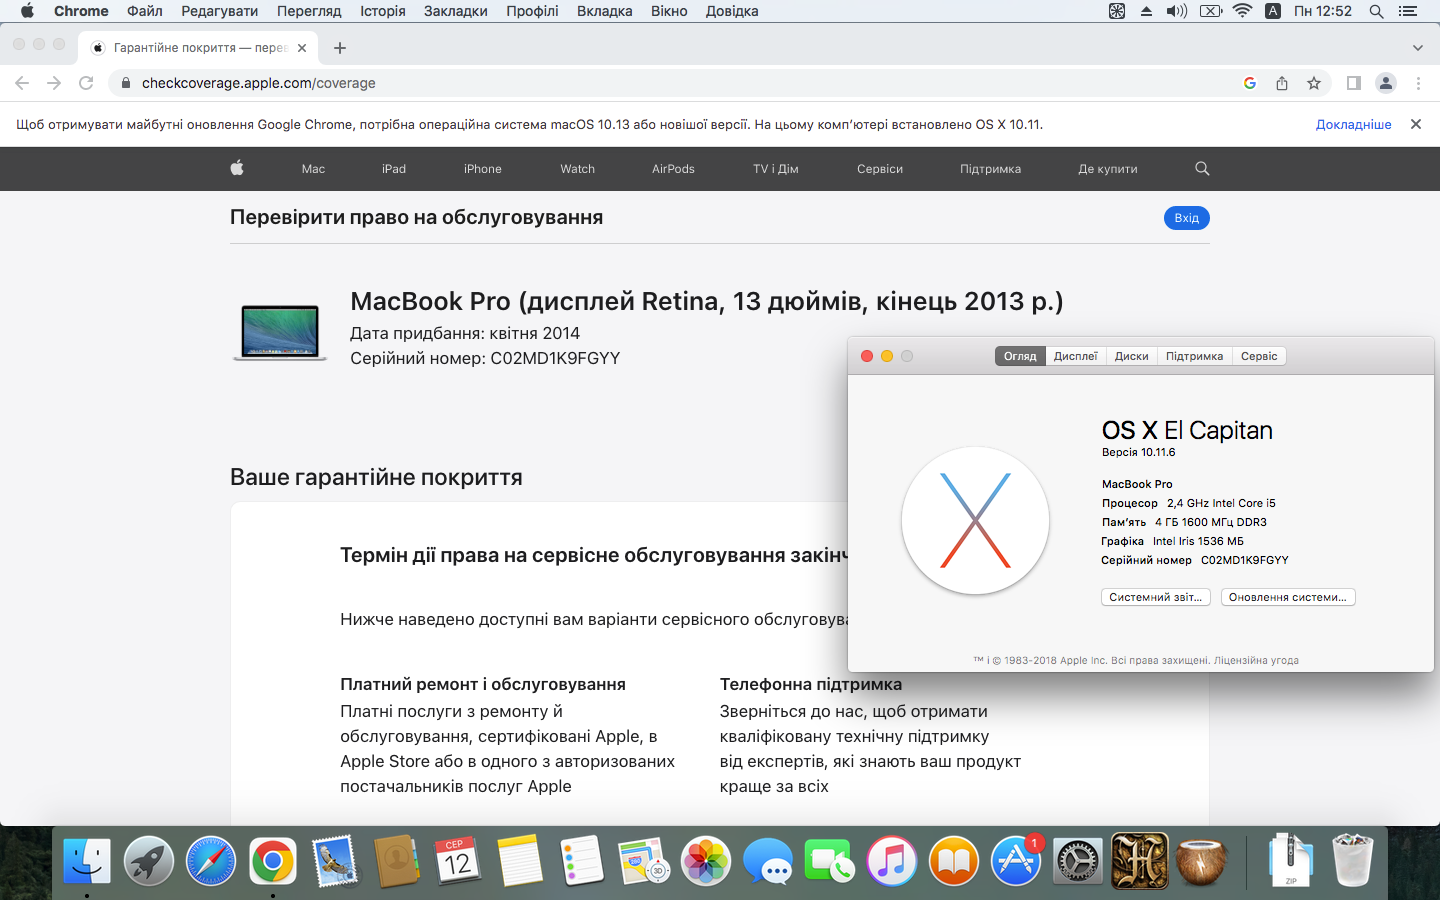Switch to Дисплеї tab
Viewport: 1440px width, 900px height.
(1075, 356)
